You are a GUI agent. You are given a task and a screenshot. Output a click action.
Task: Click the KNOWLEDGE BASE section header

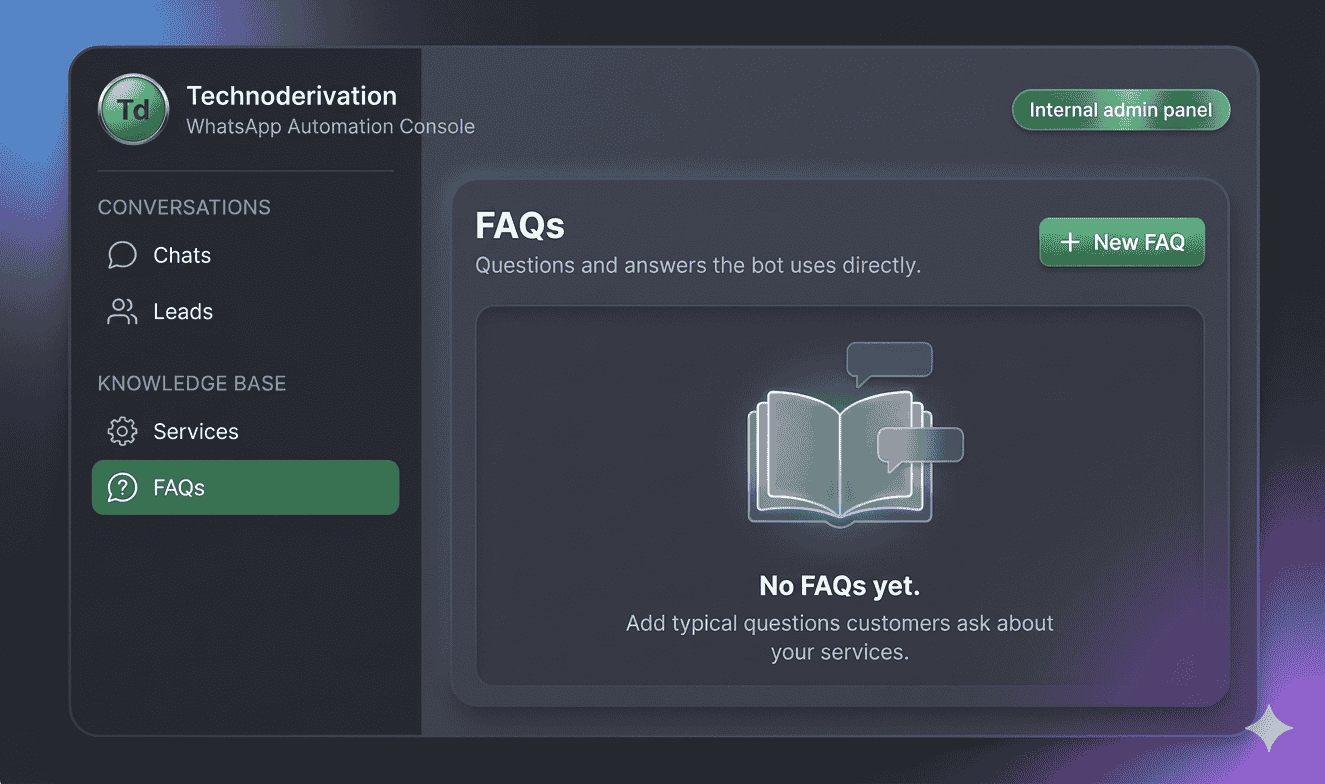[192, 383]
